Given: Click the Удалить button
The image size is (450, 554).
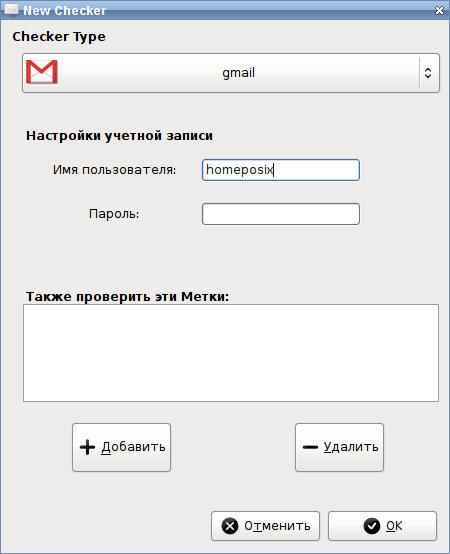Looking at the screenshot, I should click(x=339, y=447).
